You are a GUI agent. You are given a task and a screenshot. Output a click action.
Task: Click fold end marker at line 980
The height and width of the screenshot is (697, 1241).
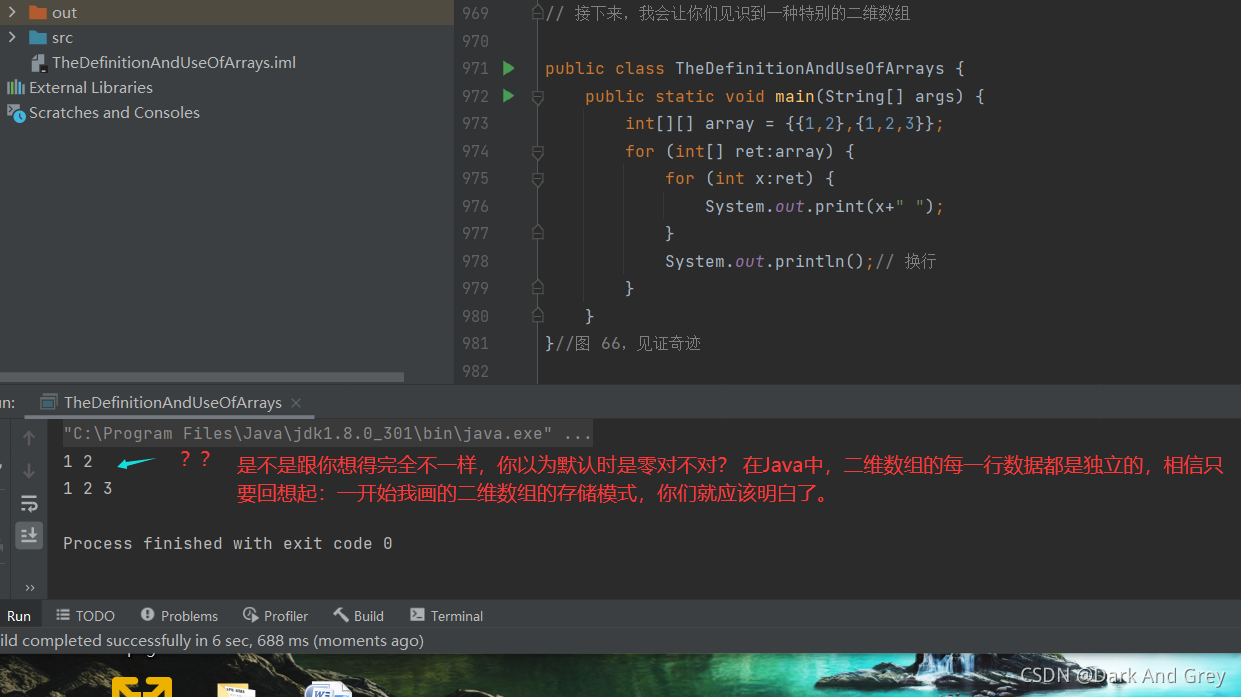[538, 316]
